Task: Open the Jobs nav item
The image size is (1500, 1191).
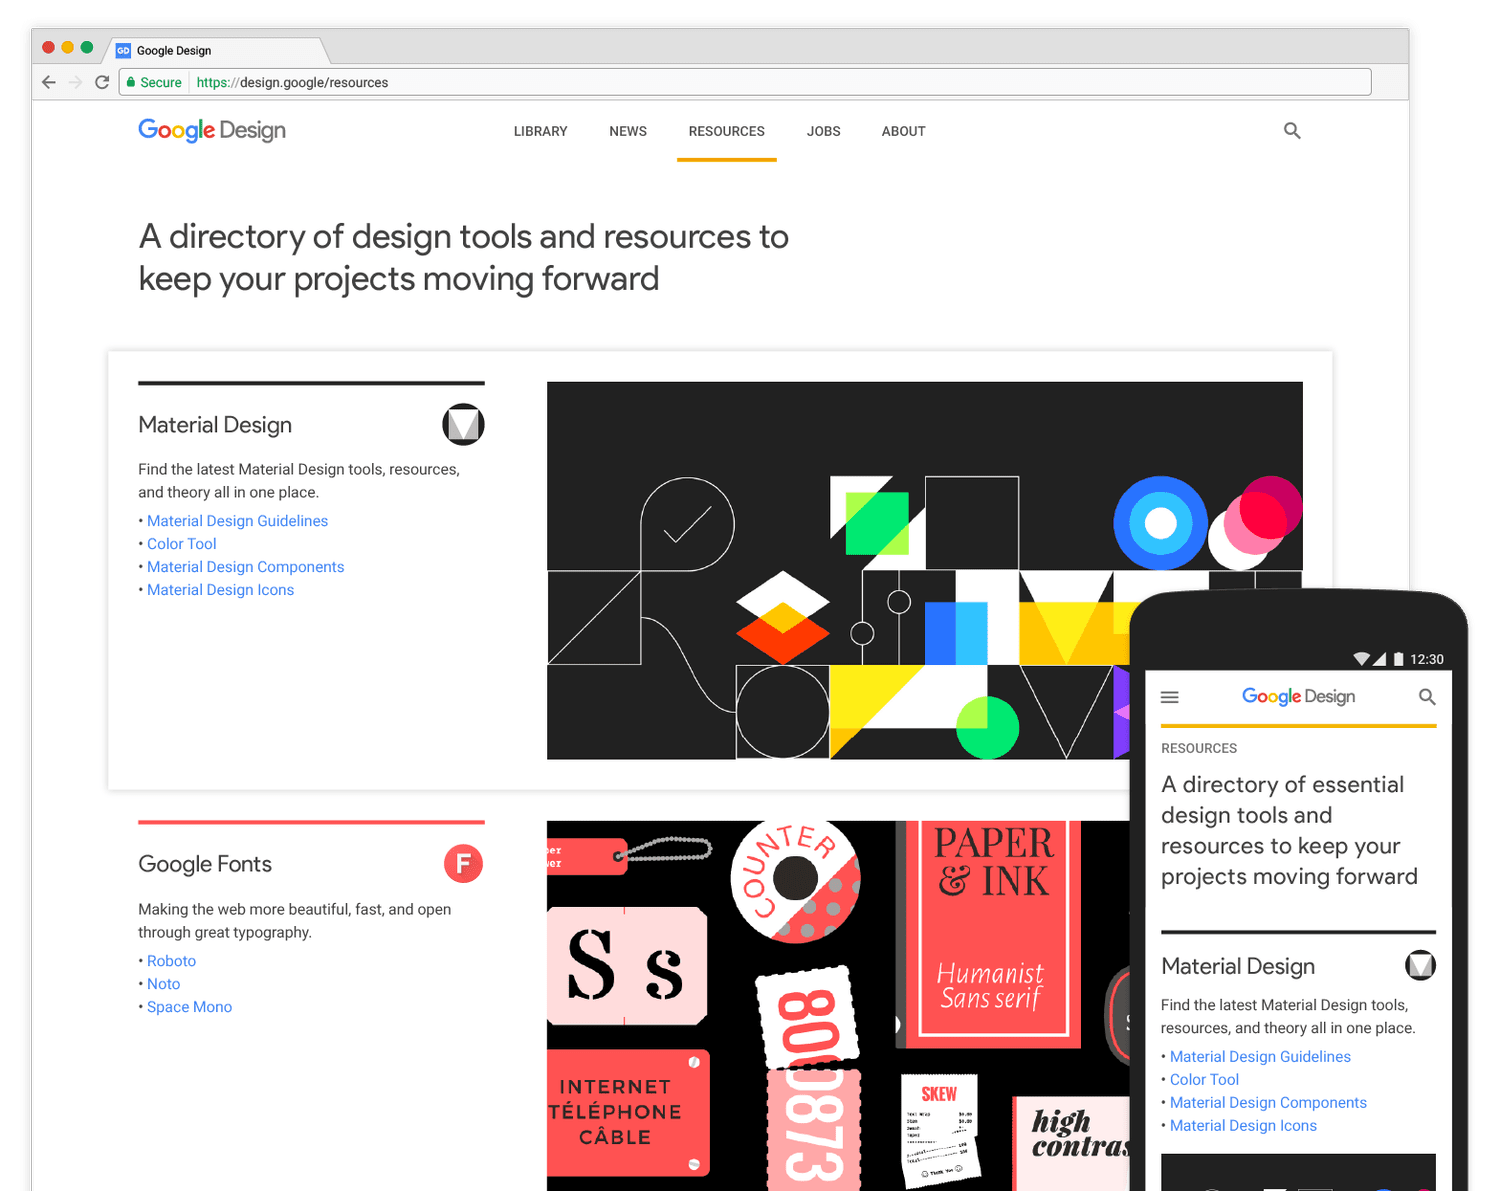Action: pos(823,131)
